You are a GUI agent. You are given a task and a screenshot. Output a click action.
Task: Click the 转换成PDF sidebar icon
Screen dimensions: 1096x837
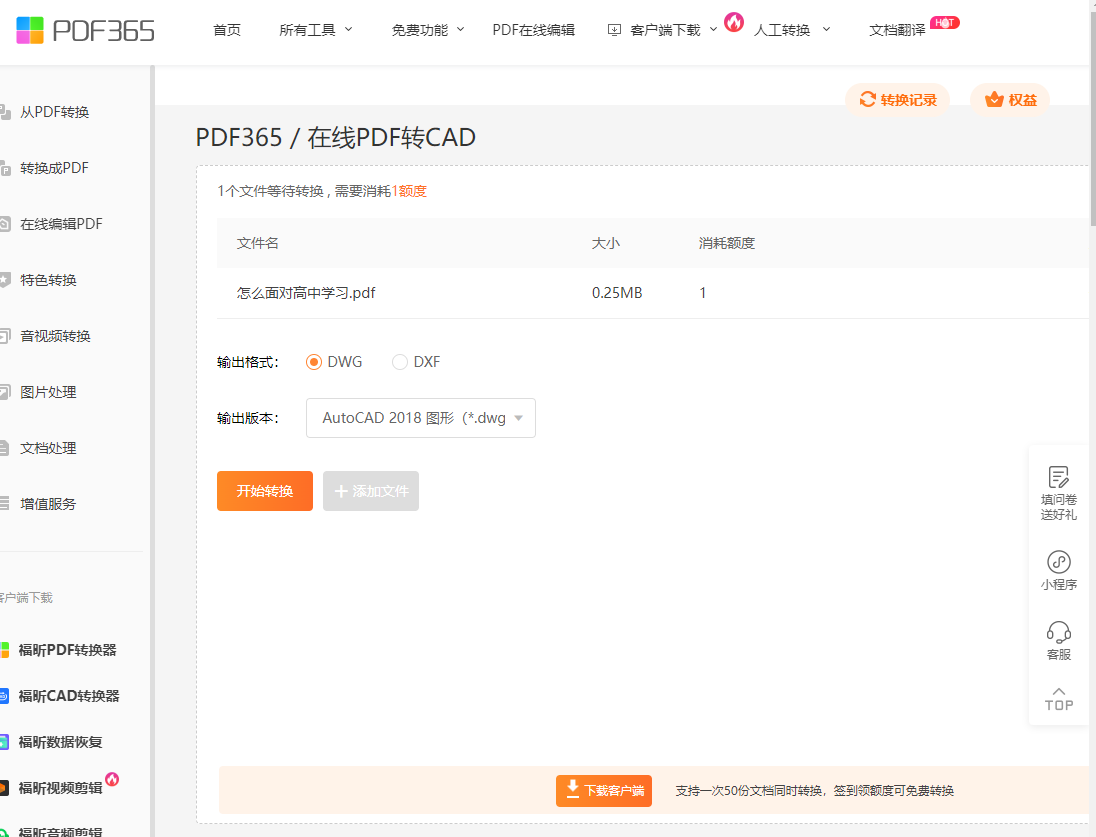[4, 168]
